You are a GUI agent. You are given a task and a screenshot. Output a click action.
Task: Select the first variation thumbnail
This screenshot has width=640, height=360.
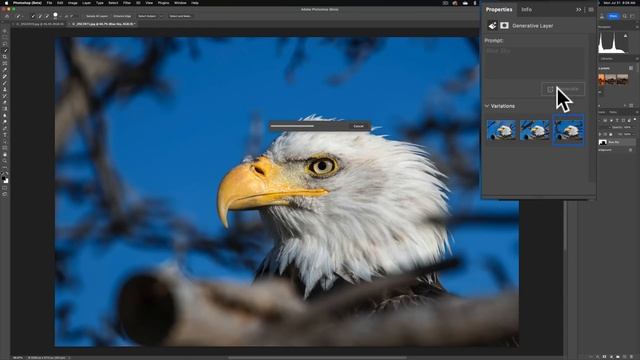pos(502,131)
